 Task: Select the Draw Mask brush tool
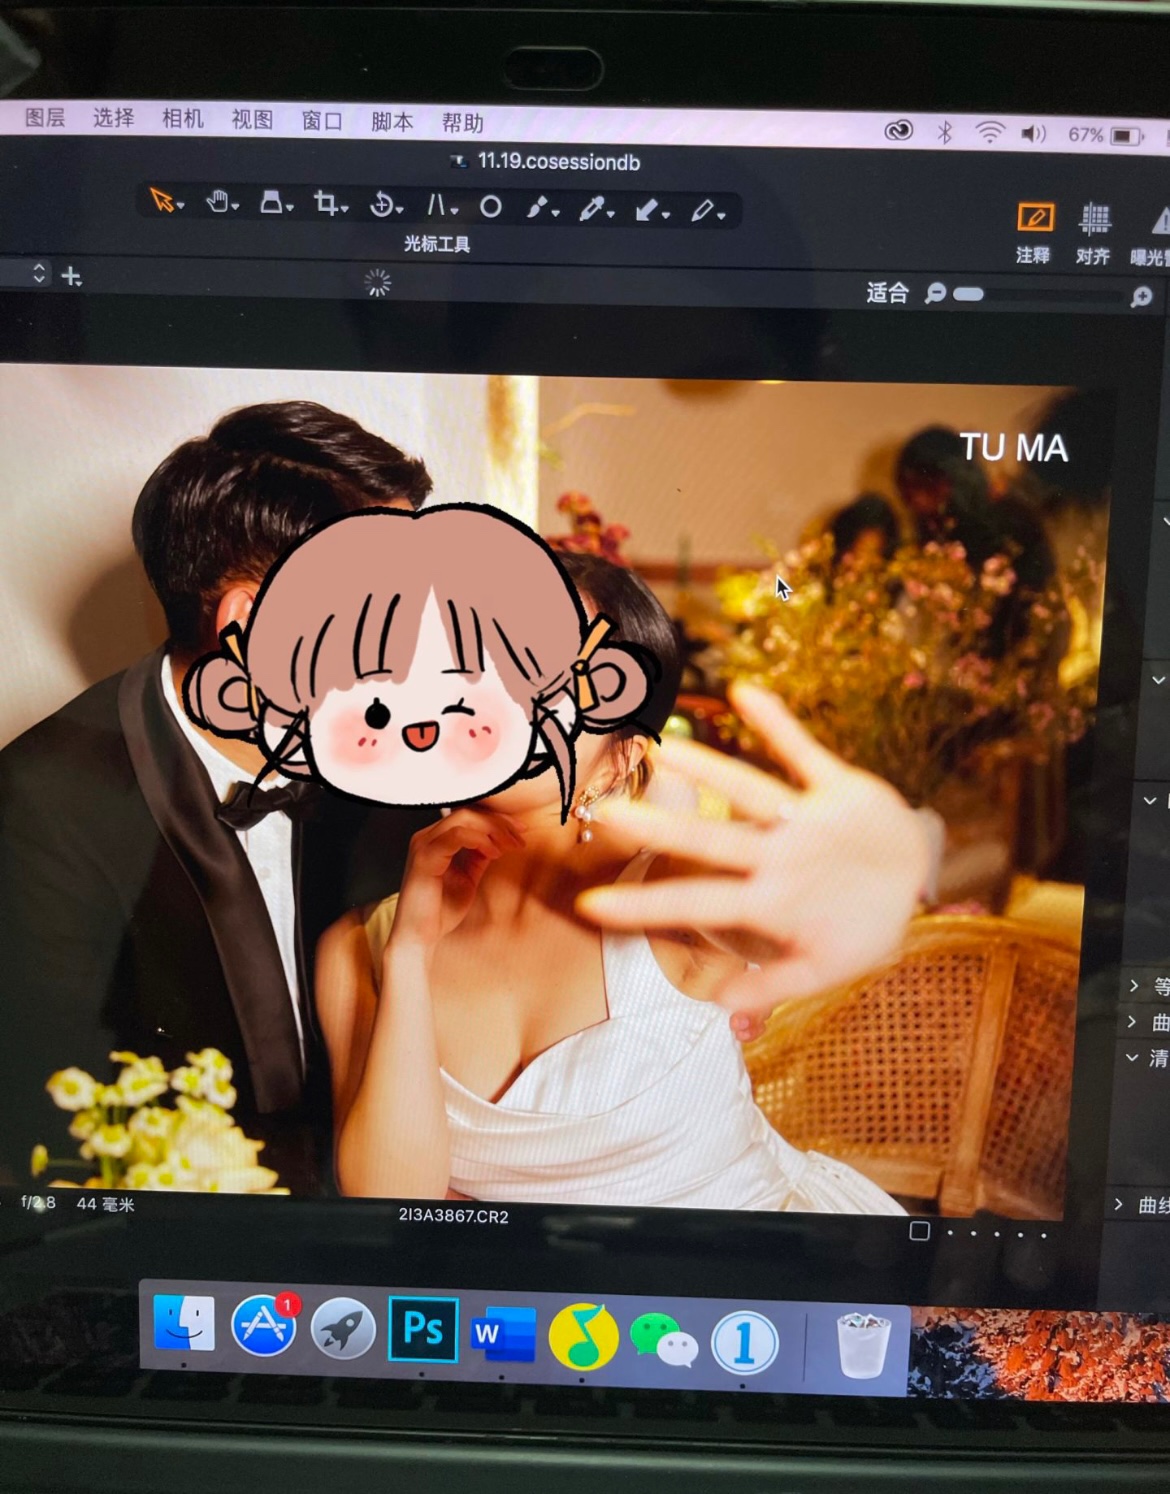tap(538, 207)
